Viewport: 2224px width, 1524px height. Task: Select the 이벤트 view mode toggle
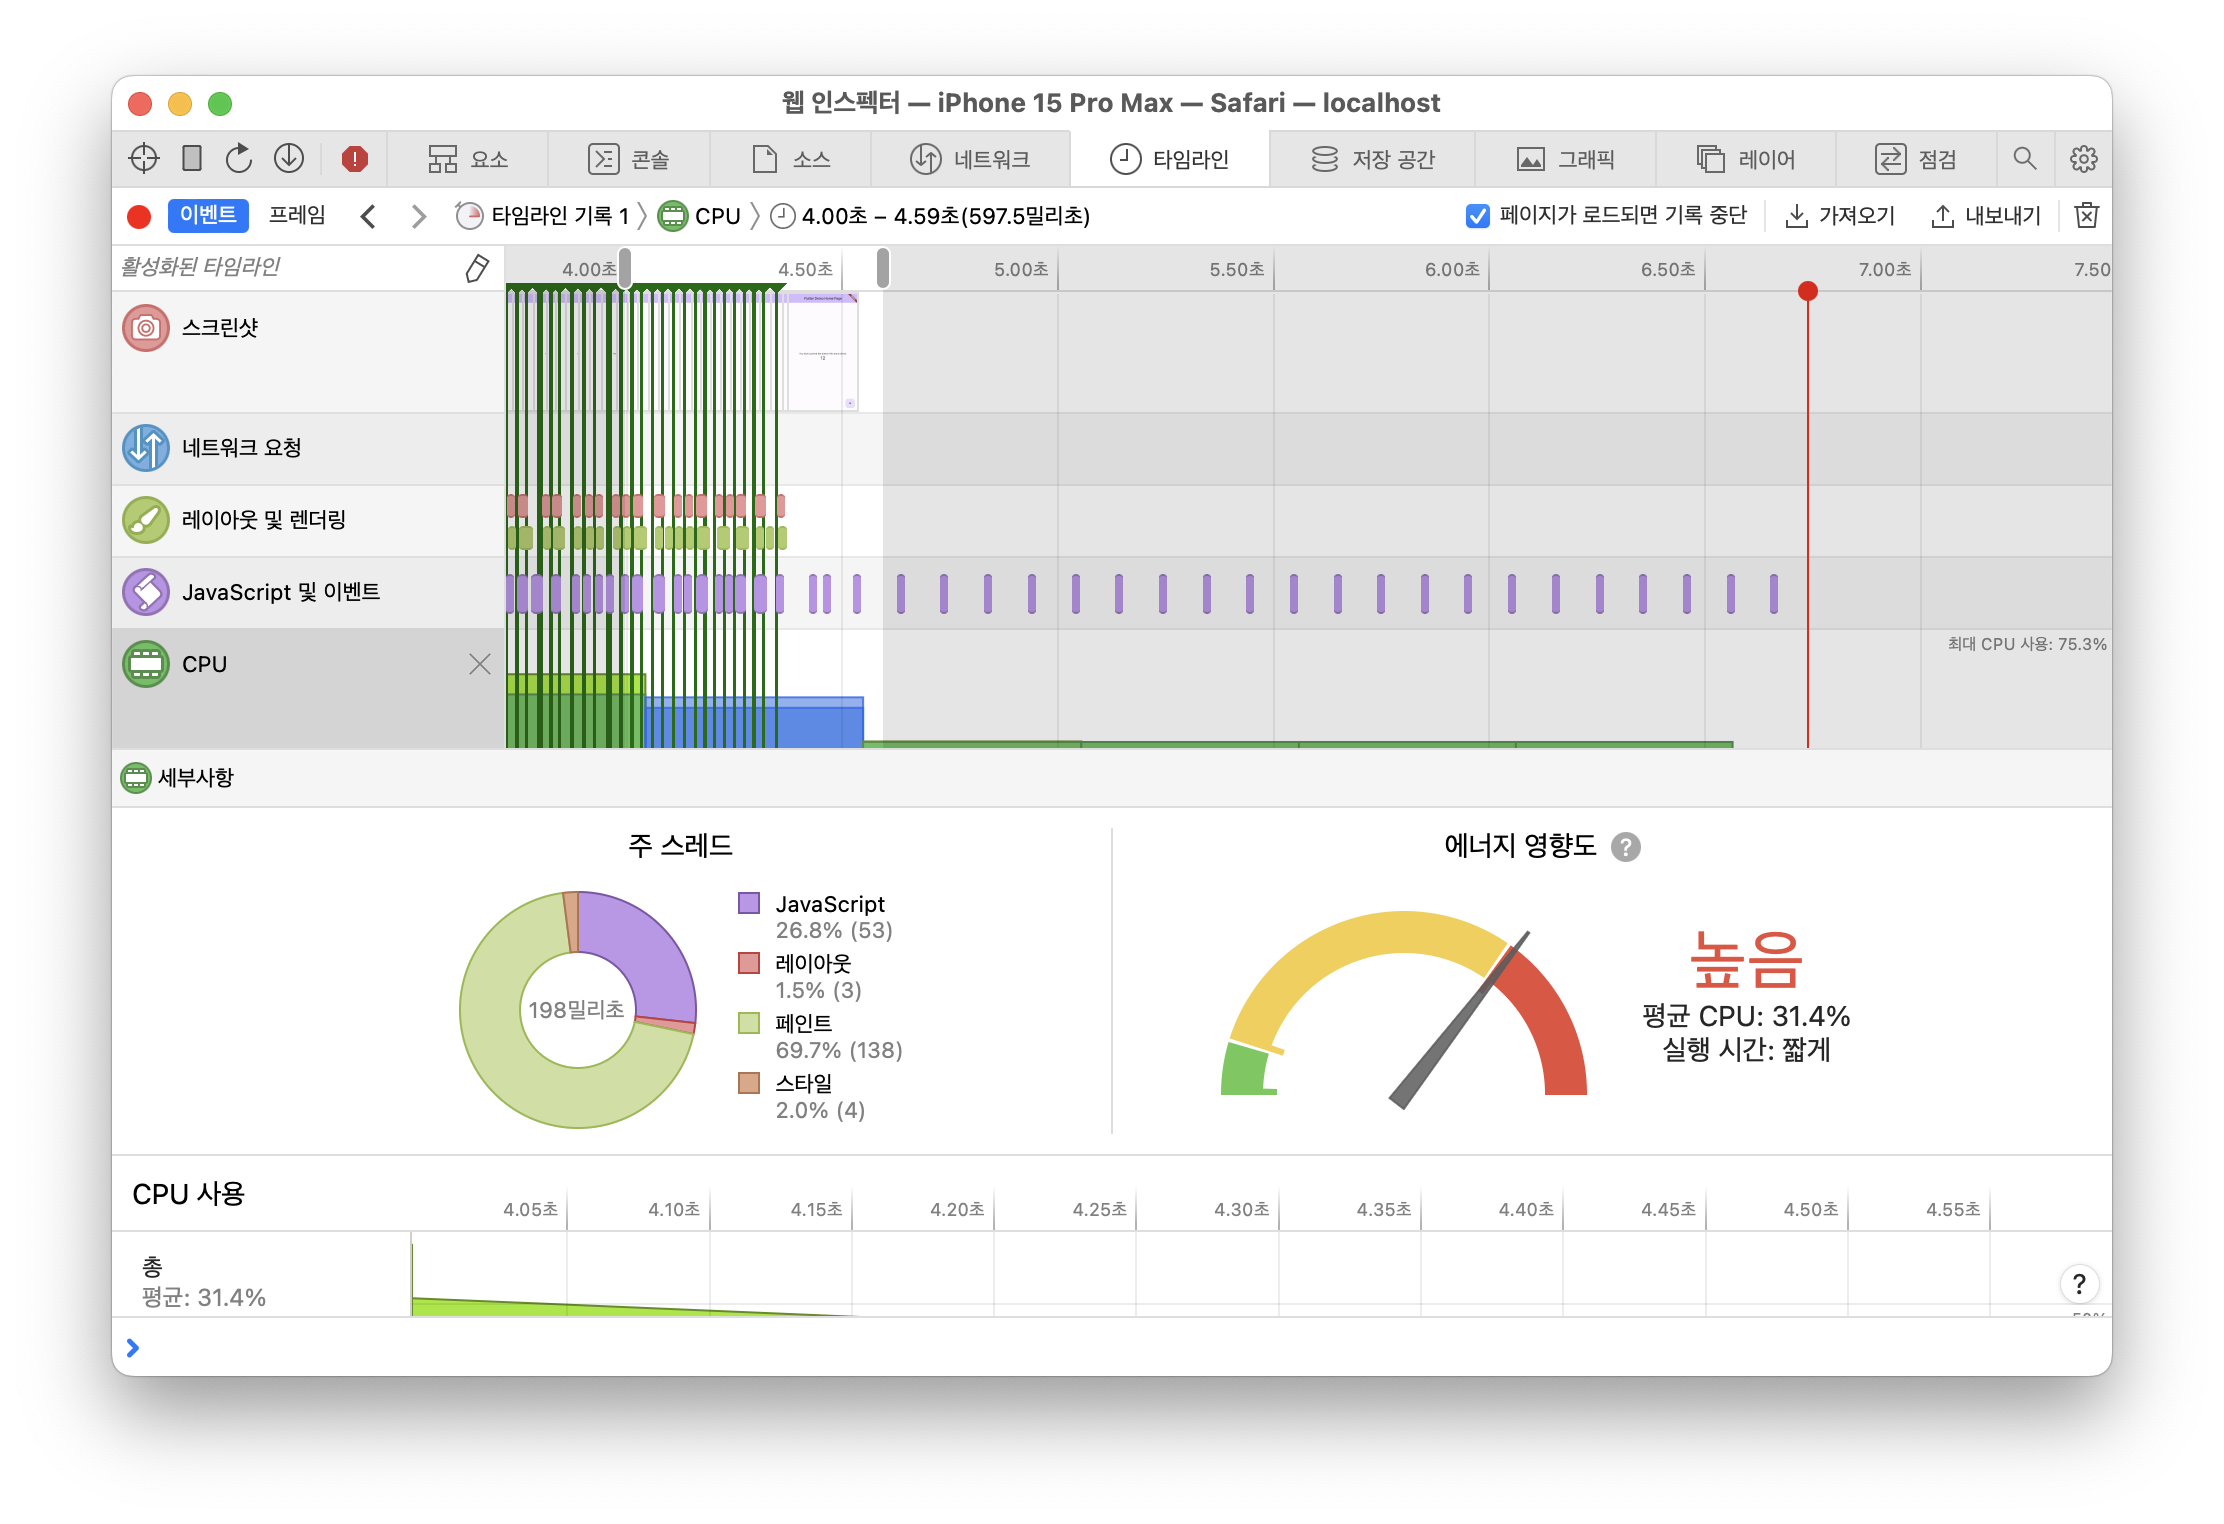point(208,216)
